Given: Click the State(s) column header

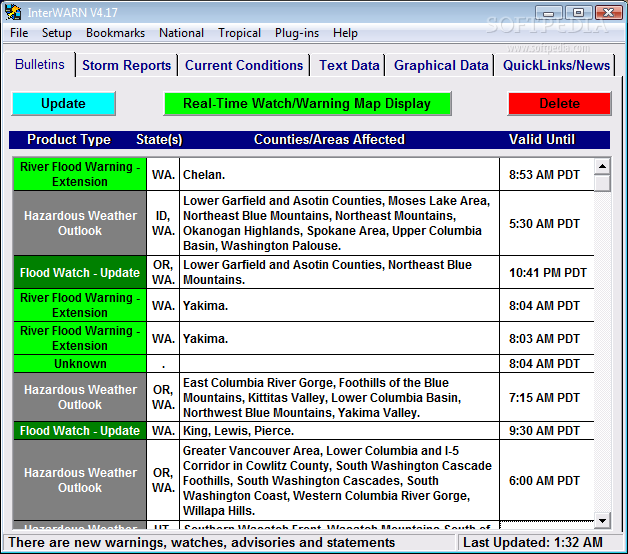Looking at the screenshot, I should [159, 139].
